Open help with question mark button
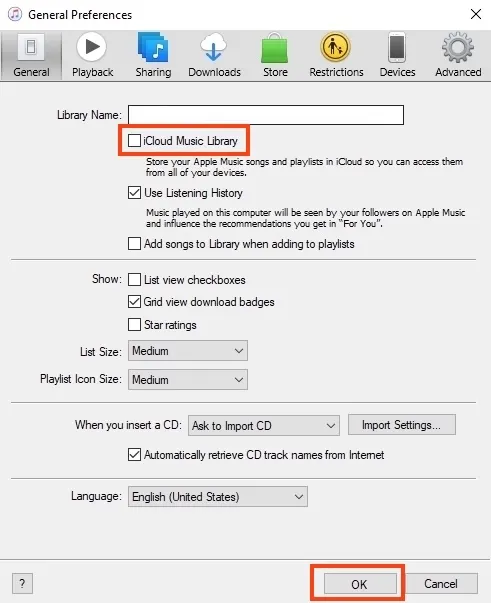The height and width of the screenshot is (603, 491). pyautogui.click(x=22, y=584)
